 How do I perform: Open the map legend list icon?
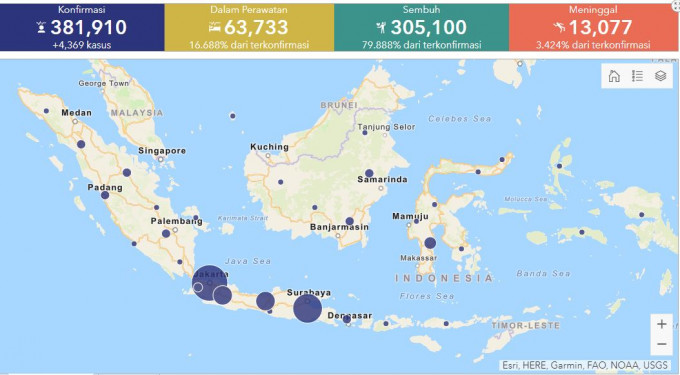point(638,76)
